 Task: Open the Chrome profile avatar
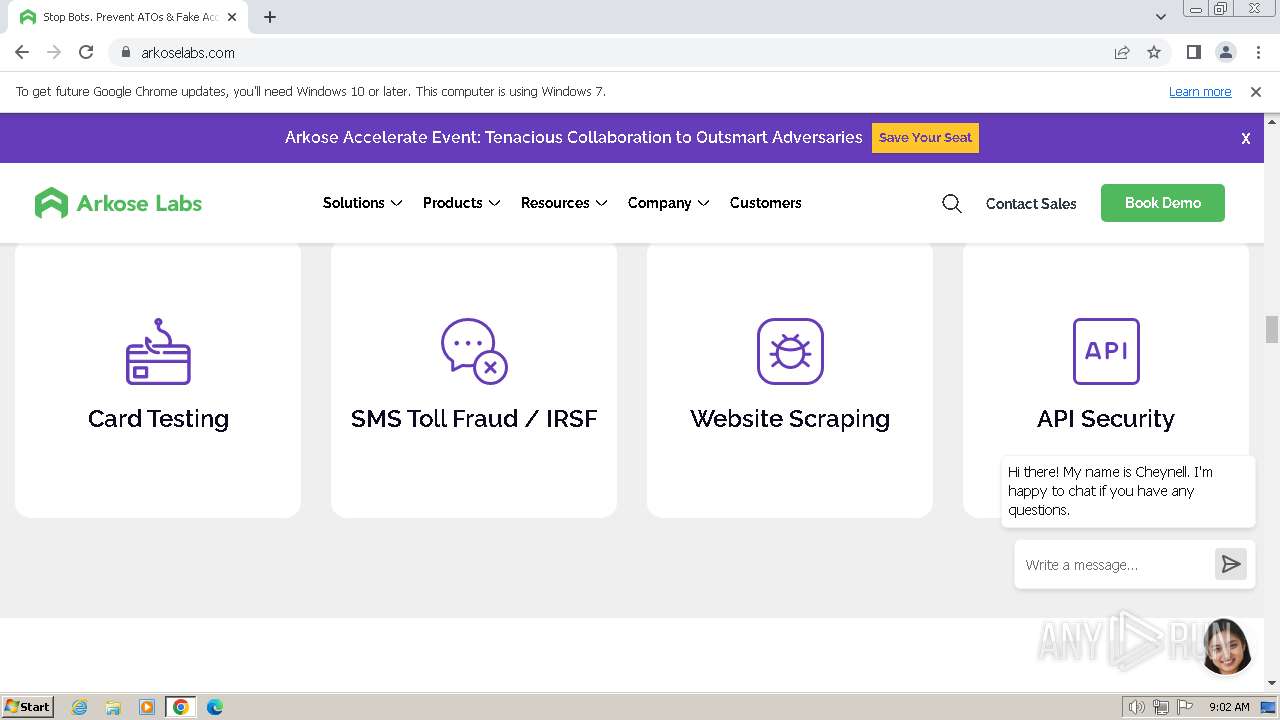tap(1225, 53)
